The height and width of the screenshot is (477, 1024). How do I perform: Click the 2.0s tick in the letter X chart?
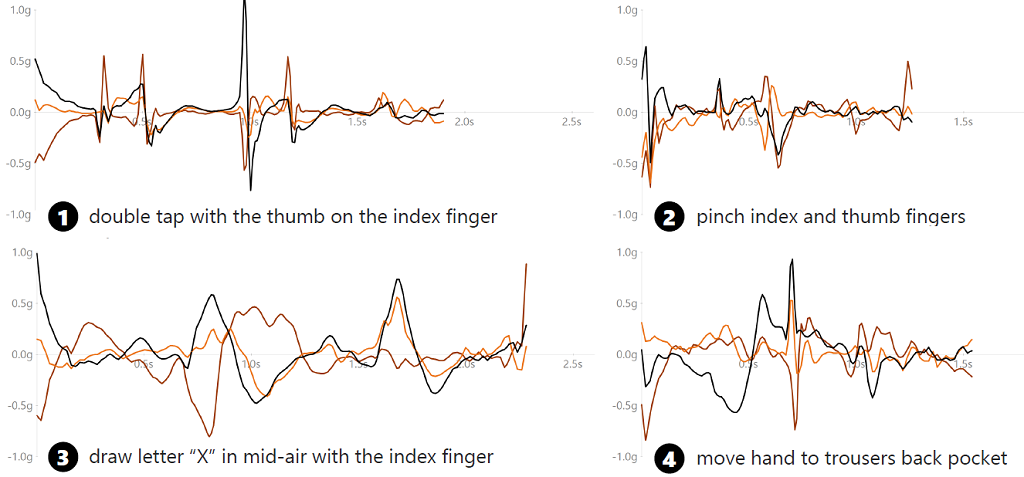468,363
